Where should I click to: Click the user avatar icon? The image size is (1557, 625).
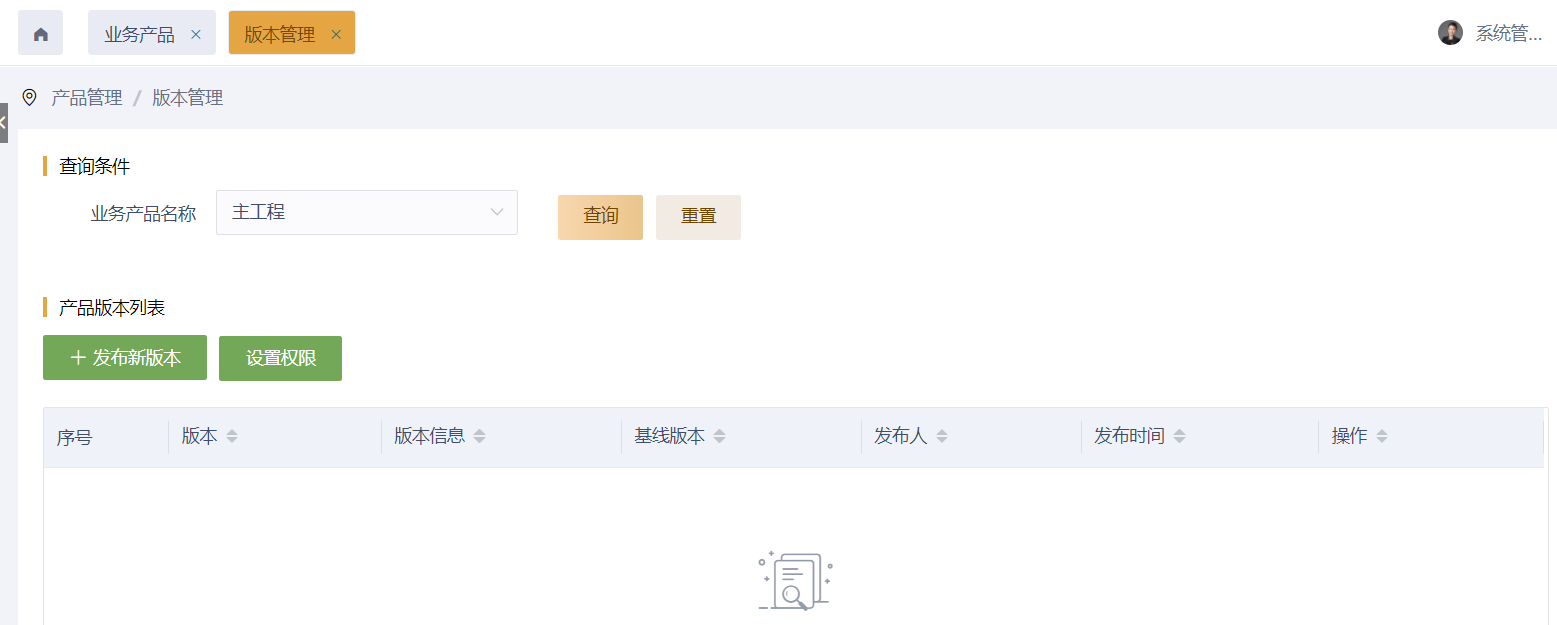[x=1450, y=33]
